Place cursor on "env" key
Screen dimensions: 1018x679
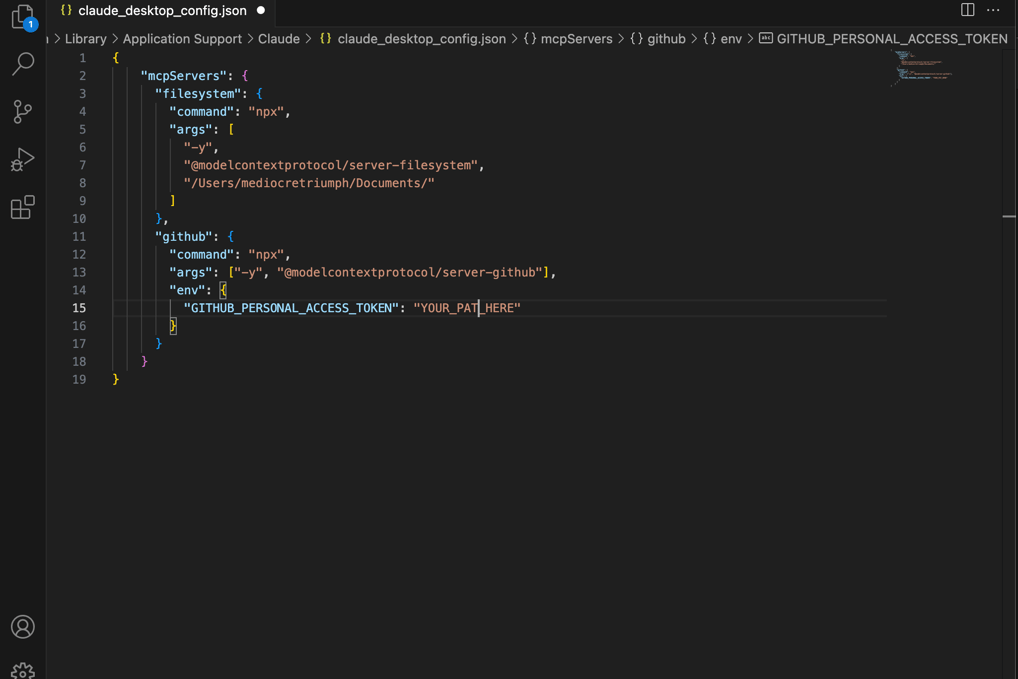point(187,290)
